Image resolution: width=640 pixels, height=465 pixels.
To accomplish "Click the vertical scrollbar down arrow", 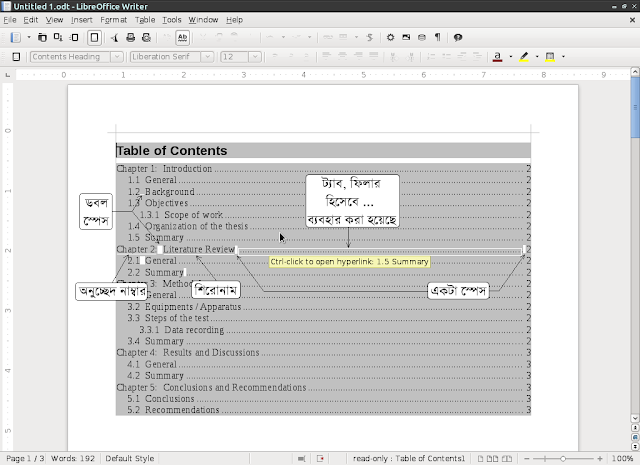I will point(635,418).
